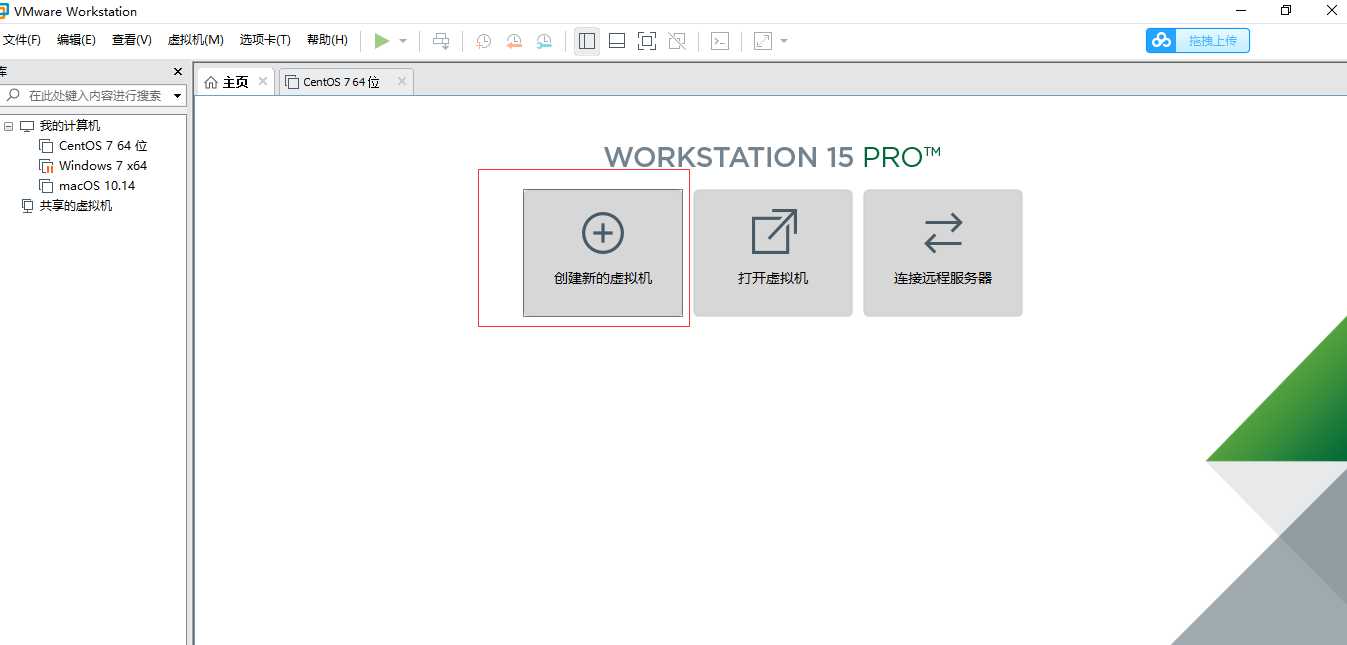Collapse the 我的计算机 tree node
Screen dimensions: 1347x645
pyautogui.click(x=8, y=126)
